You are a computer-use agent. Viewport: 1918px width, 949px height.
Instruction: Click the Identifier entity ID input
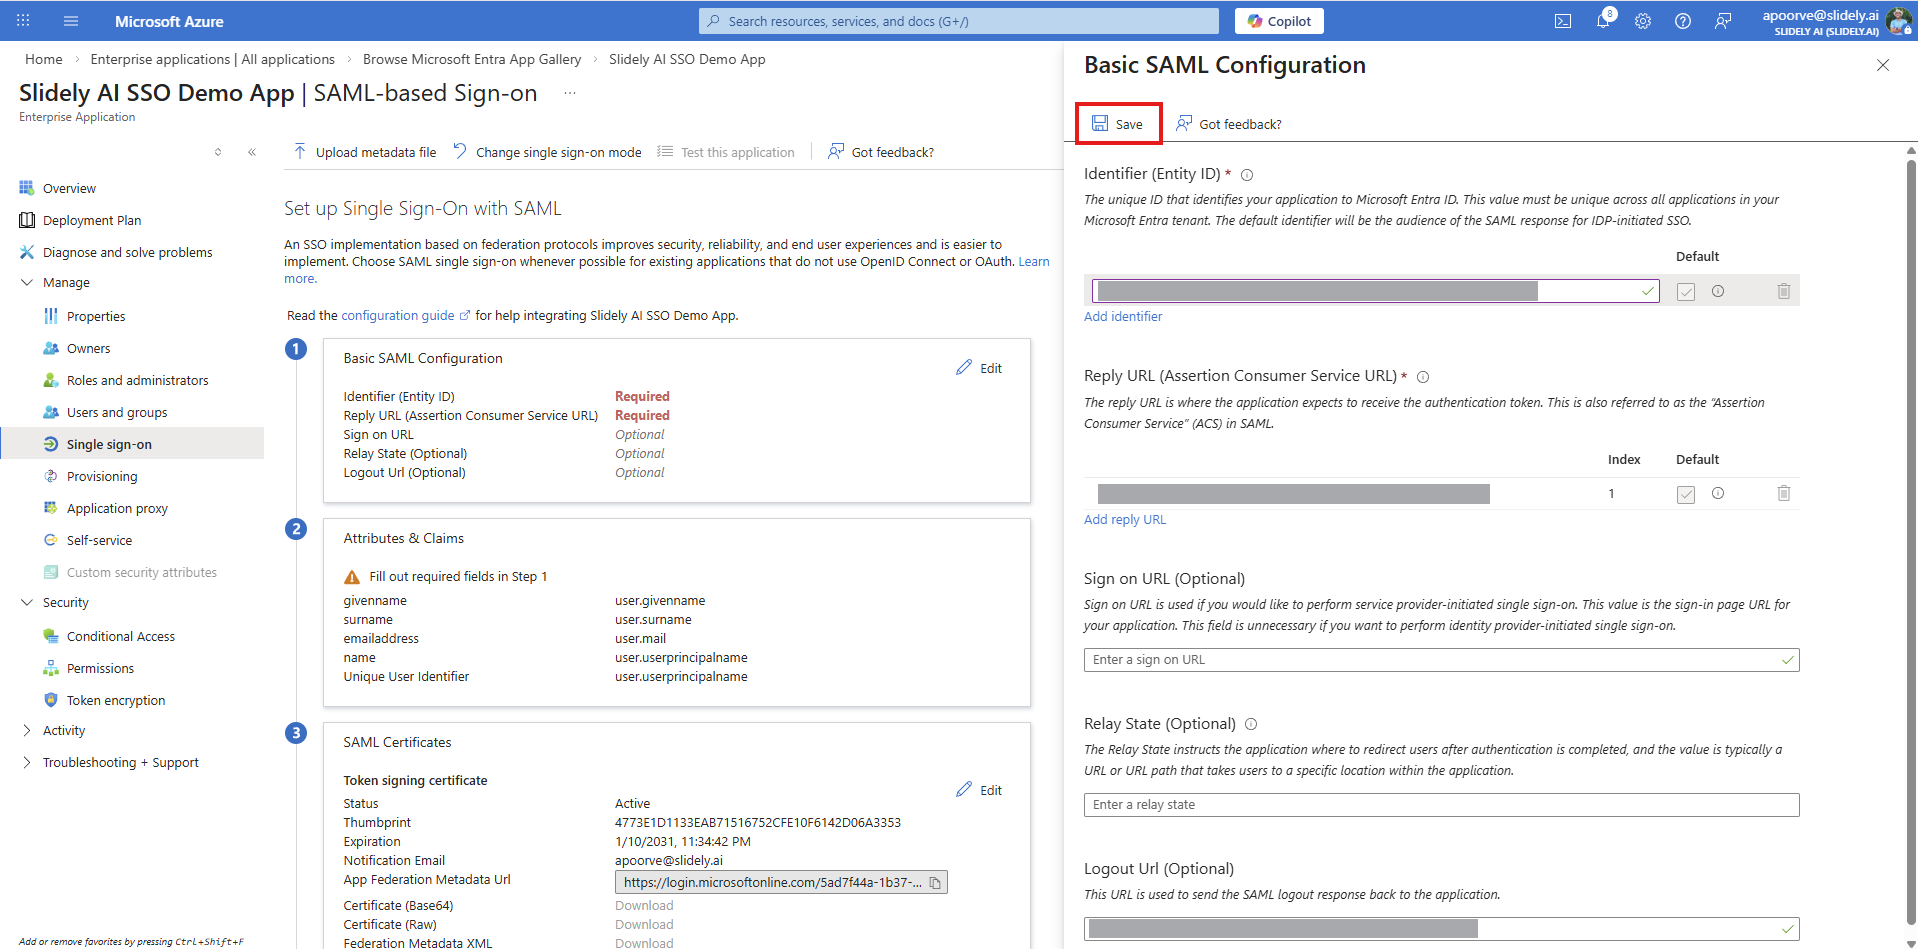1375,291
